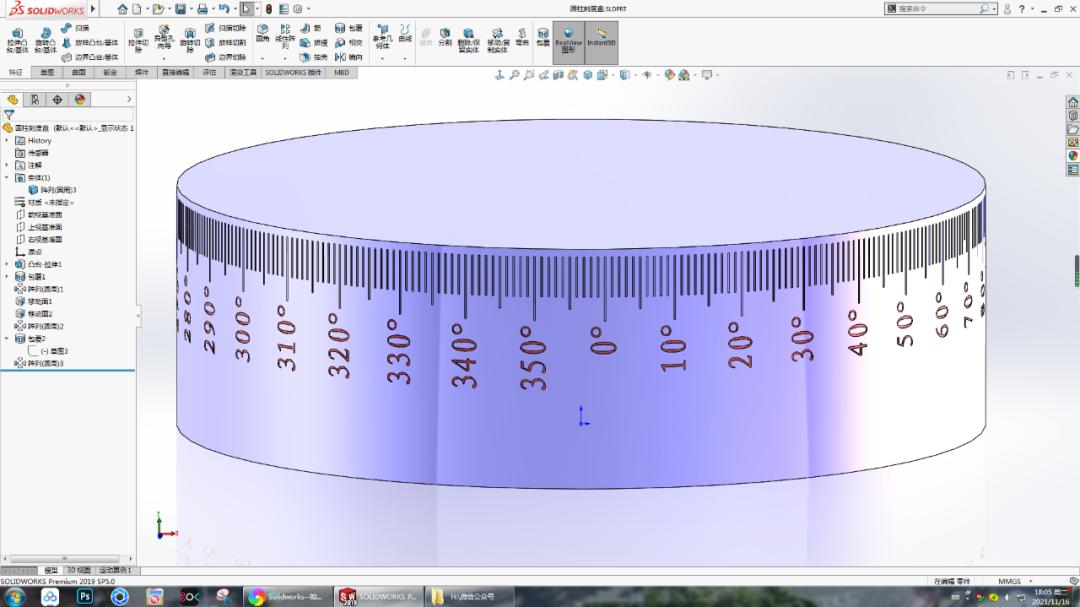Click the Edit Appearance colored ball icon
This screenshot has width=1080, height=607.
(x=669, y=74)
